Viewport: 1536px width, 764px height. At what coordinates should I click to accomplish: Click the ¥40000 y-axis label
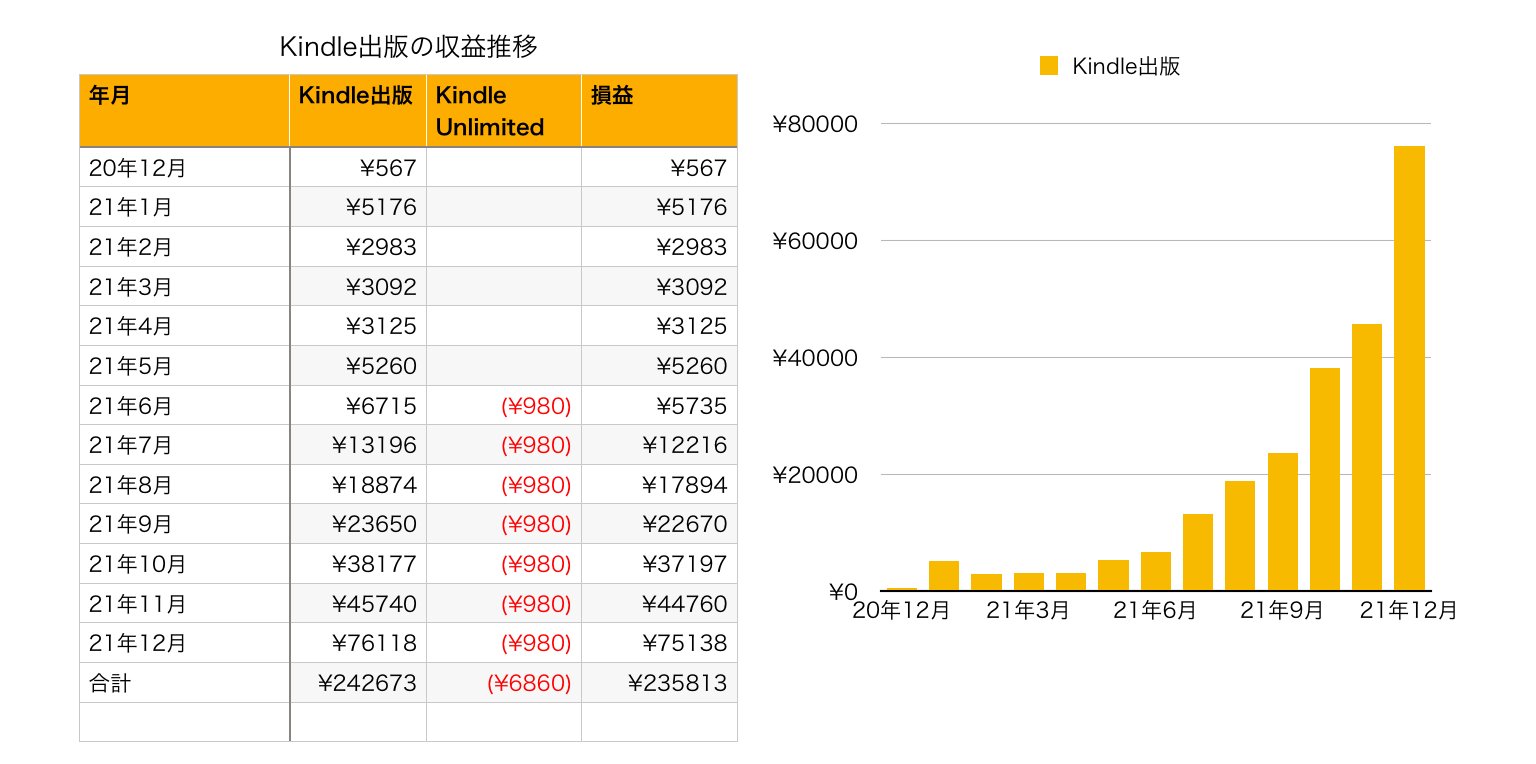[815, 358]
